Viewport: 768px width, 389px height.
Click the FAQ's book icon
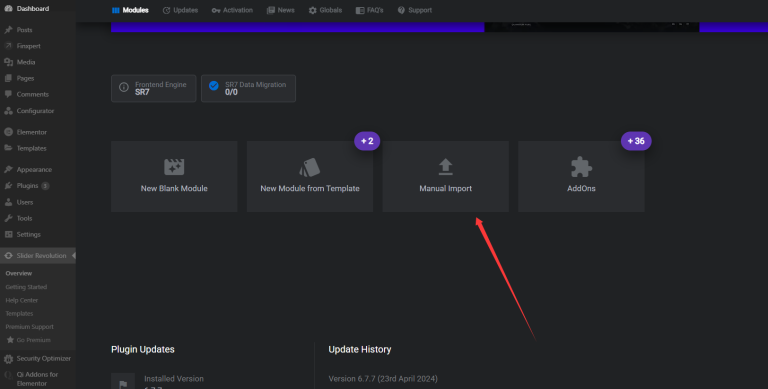(x=360, y=10)
